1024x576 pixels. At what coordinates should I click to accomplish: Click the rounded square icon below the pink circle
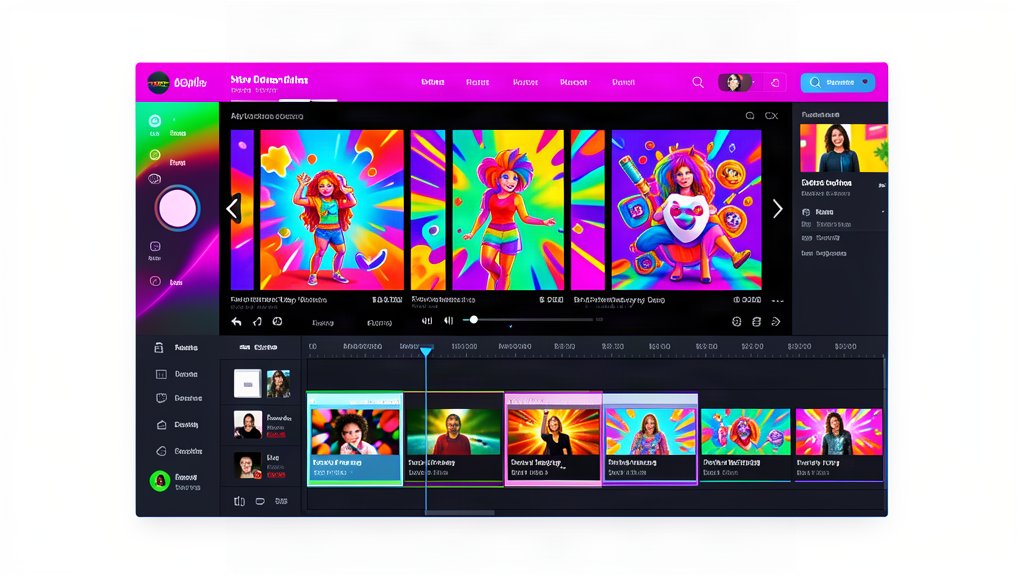pyautogui.click(x=155, y=246)
